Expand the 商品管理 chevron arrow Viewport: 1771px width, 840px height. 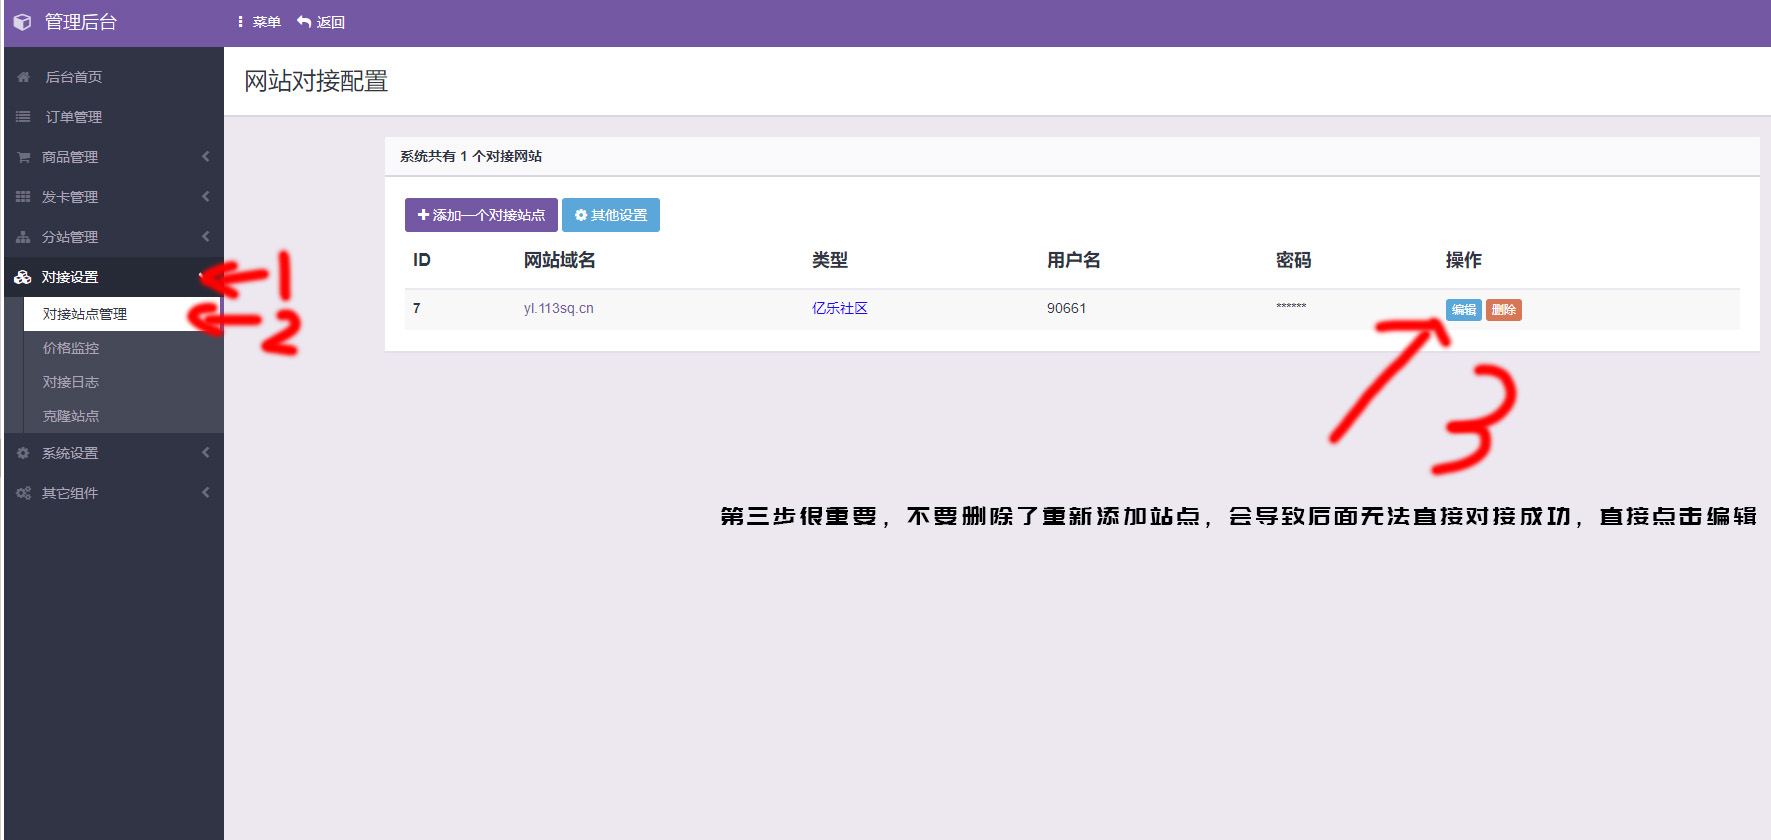click(x=206, y=156)
